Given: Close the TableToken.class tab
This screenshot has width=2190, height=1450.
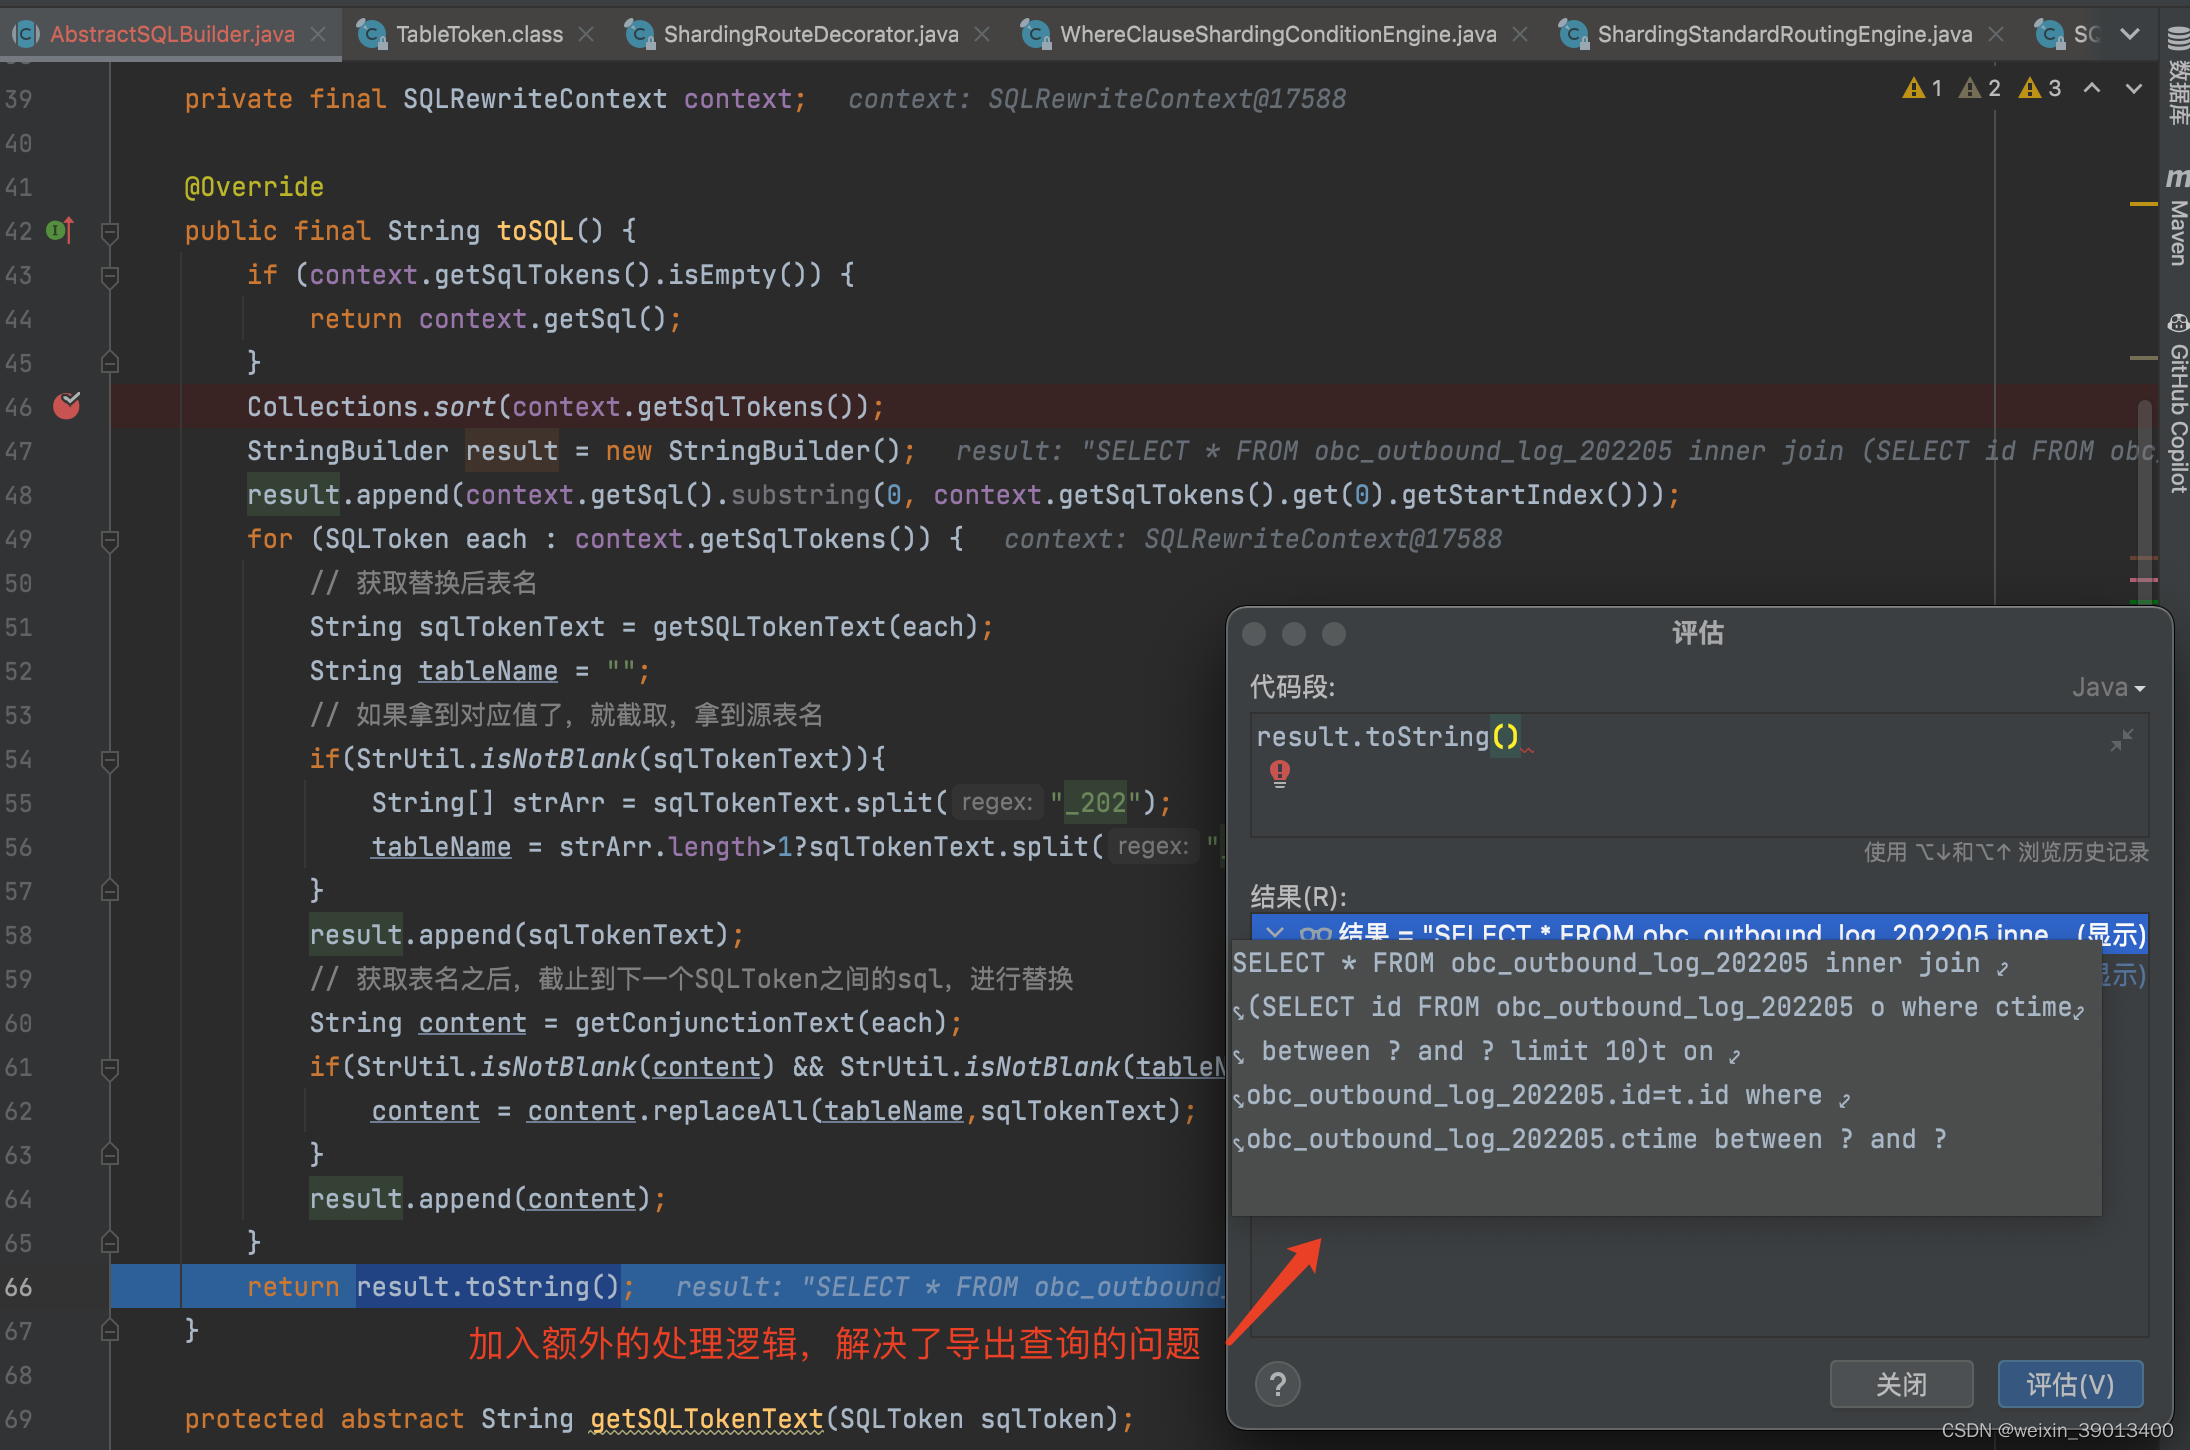Looking at the screenshot, I should [586, 34].
